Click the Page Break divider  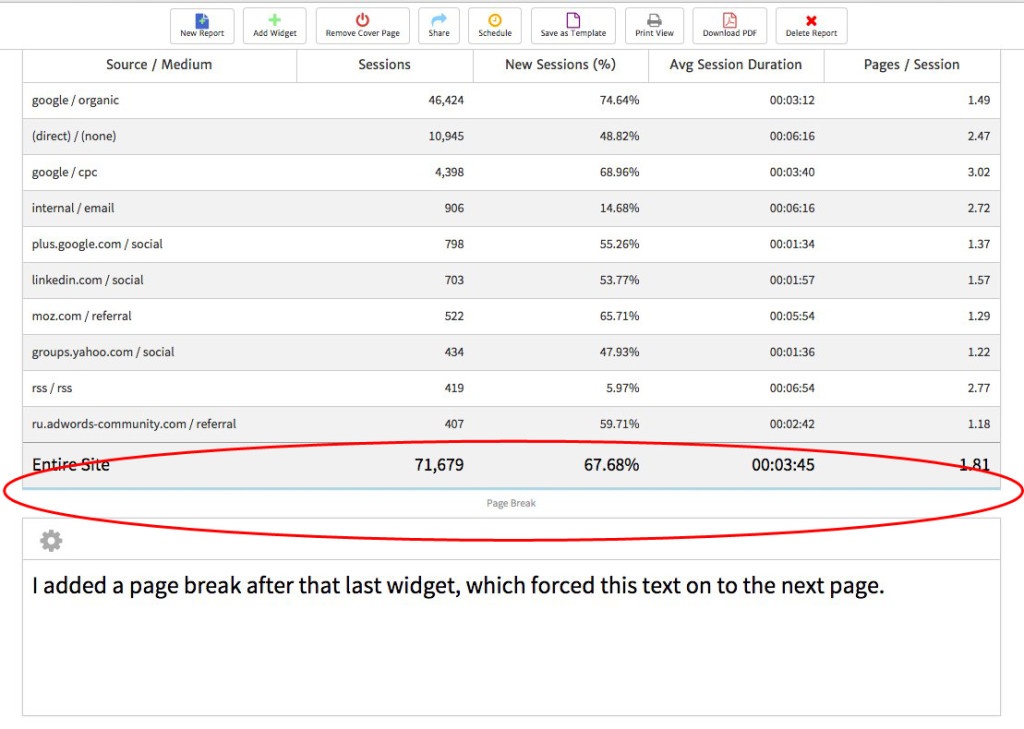512,503
